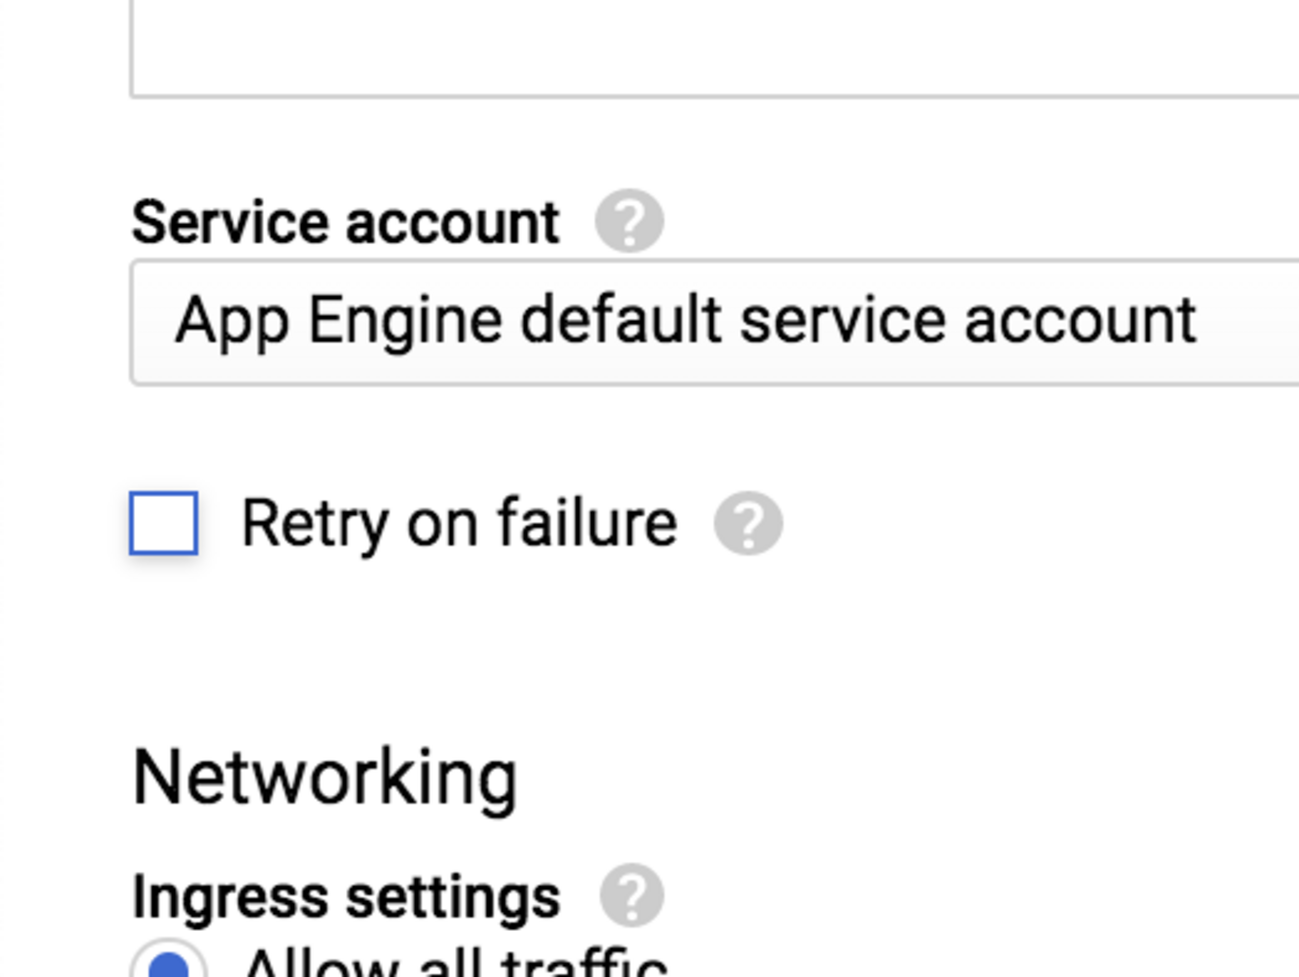
Task: Click the "Retry on failure" label text
Action: point(459,523)
